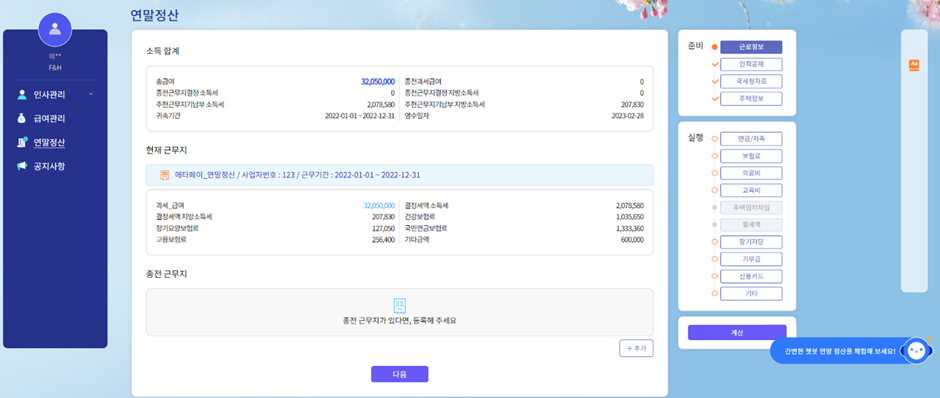Click the user profile avatar icon

click(x=55, y=29)
